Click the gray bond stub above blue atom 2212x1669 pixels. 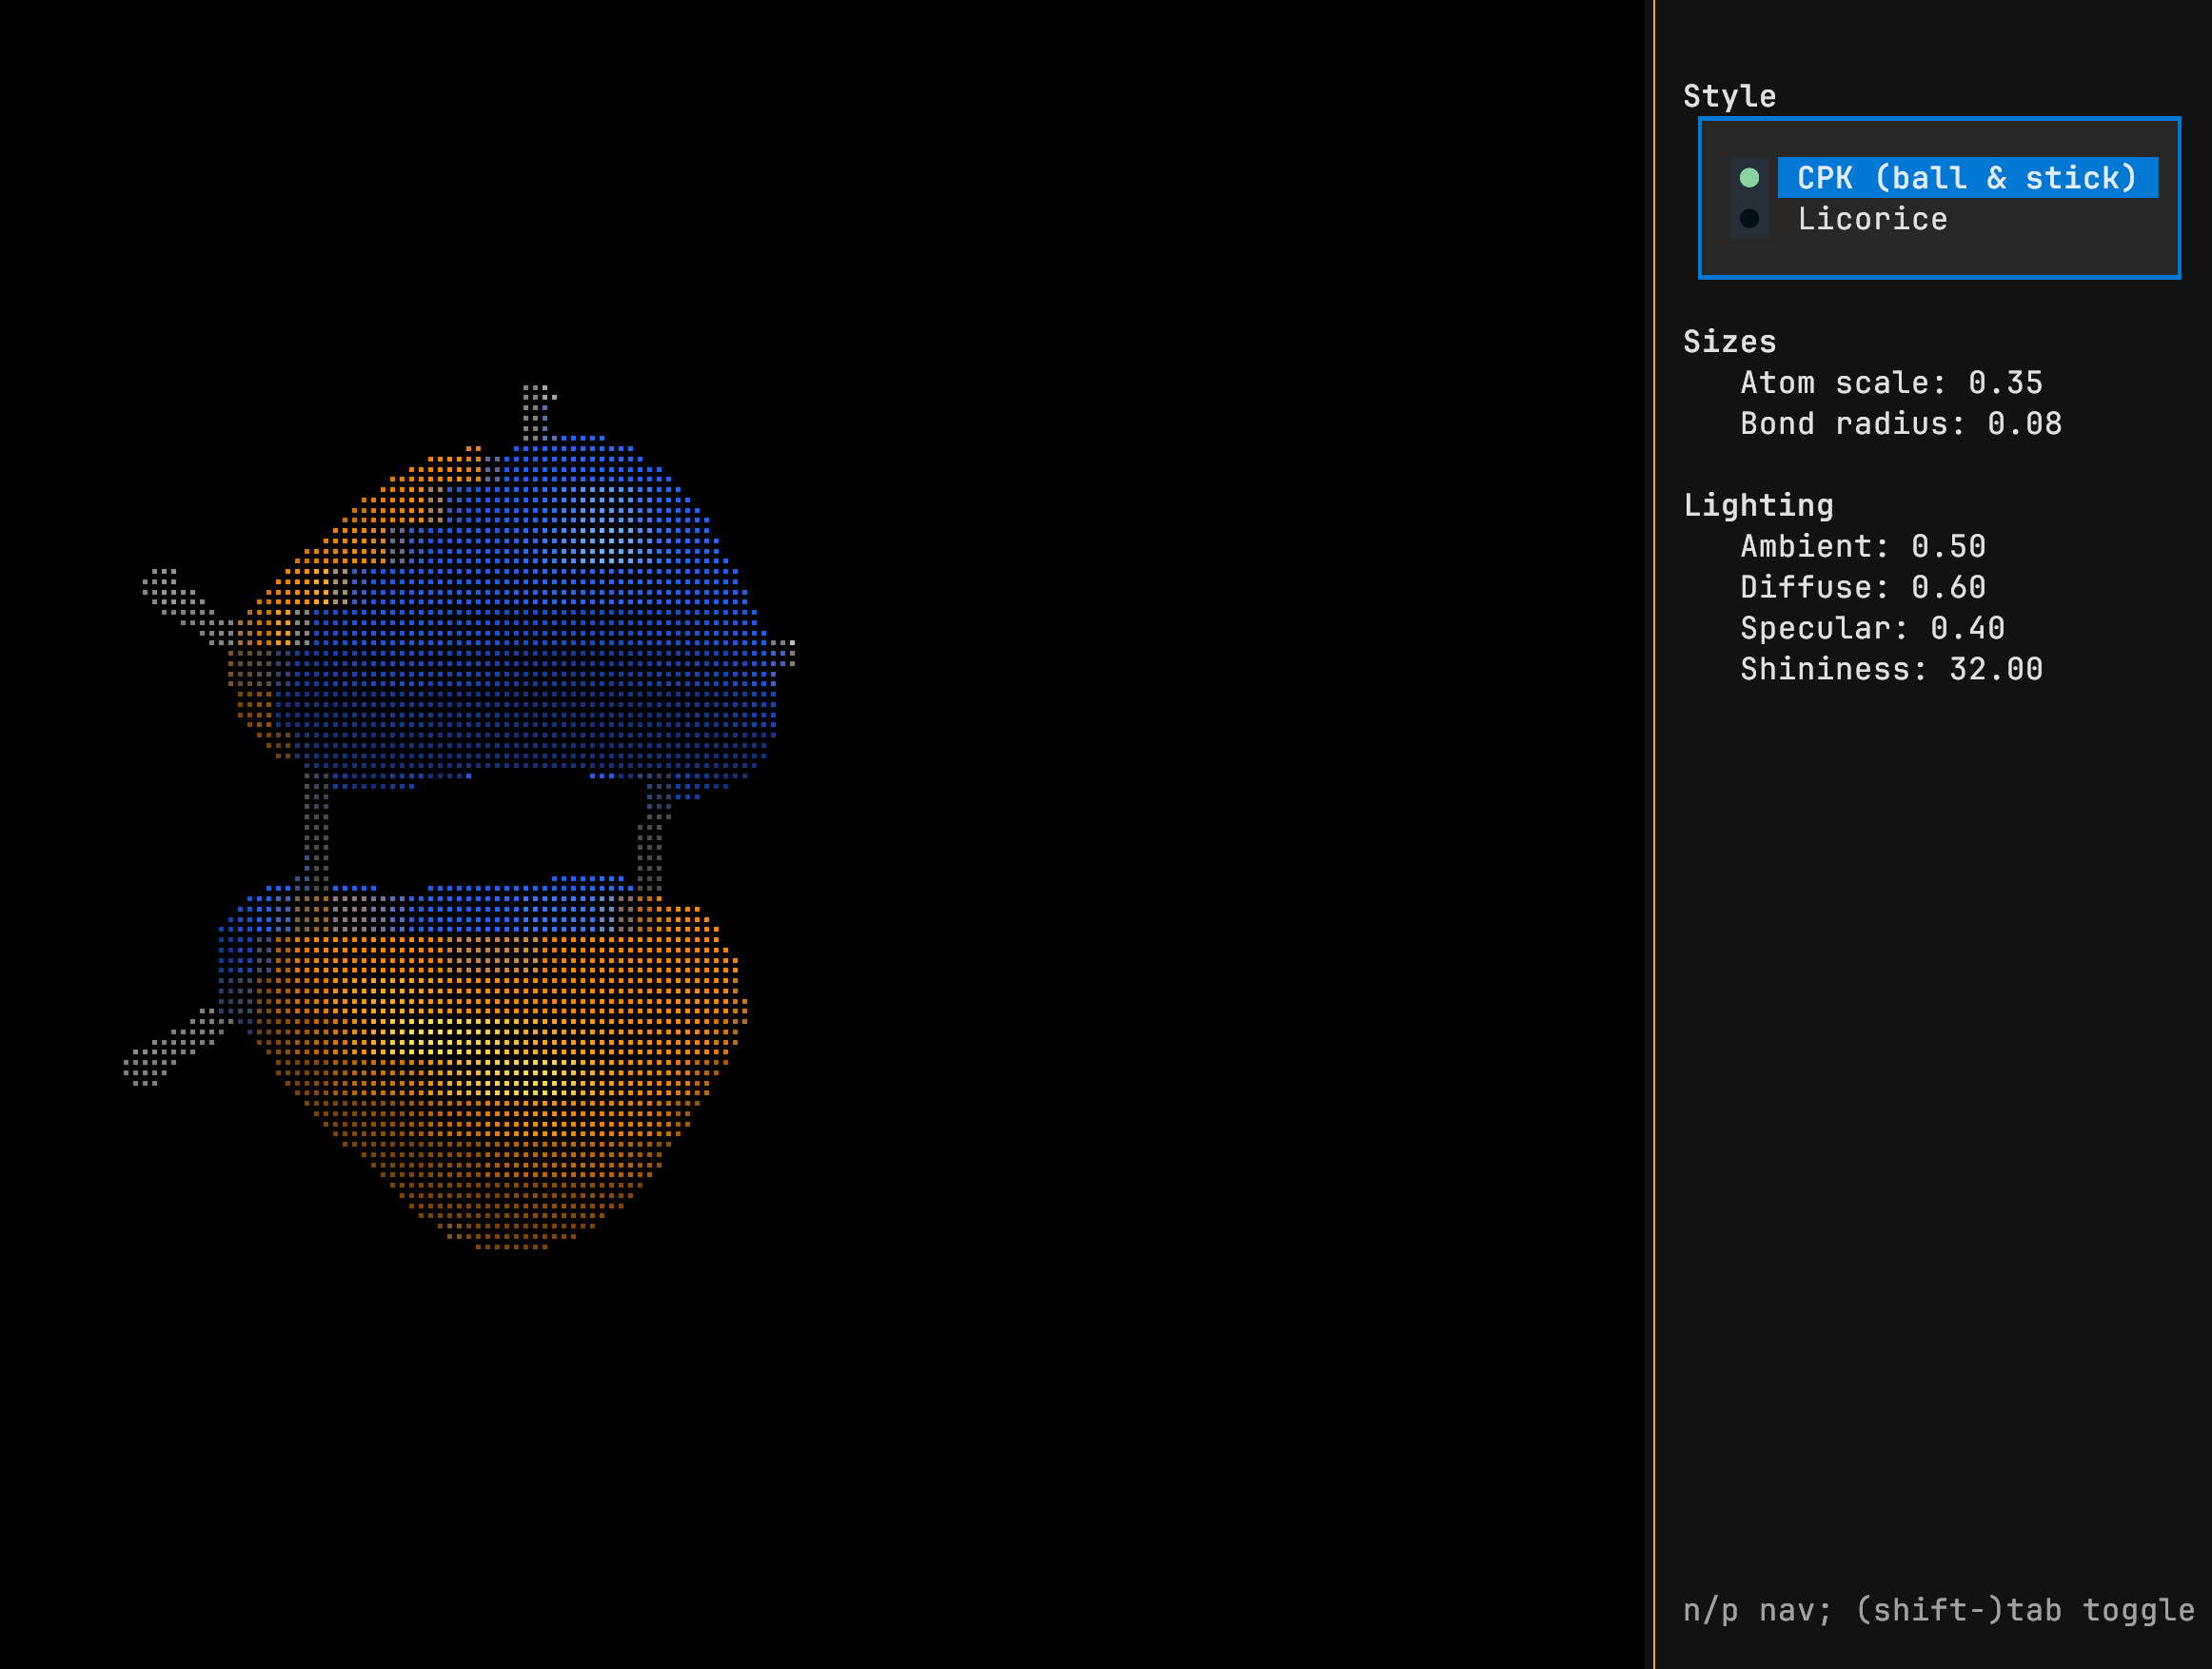[x=535, y=410]
